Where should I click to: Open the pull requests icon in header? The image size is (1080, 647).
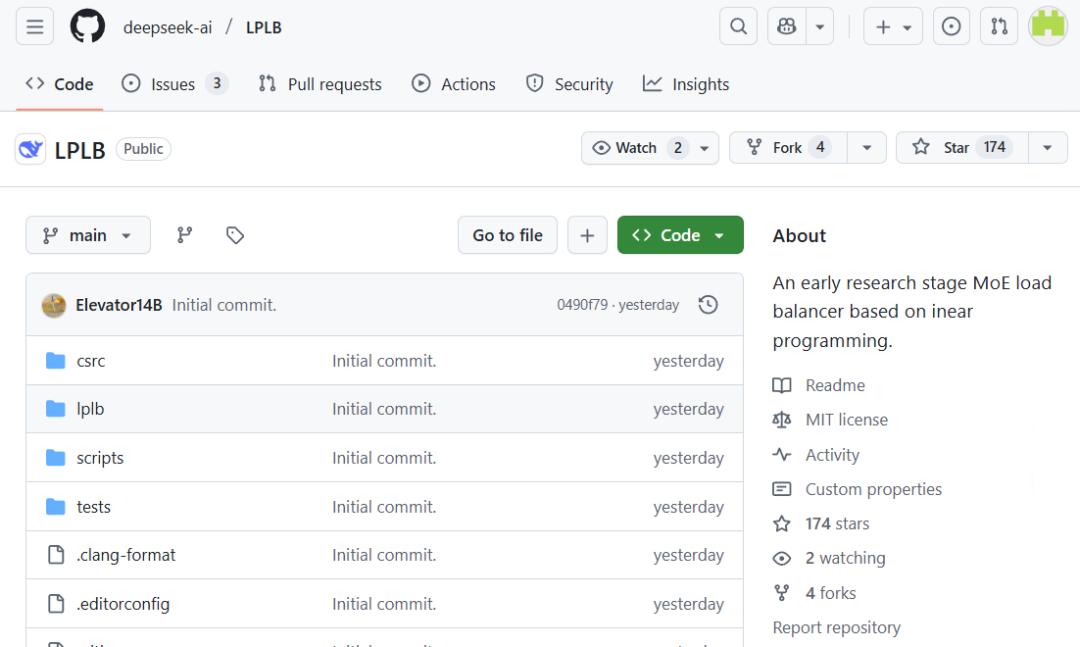tap(999, 27)
